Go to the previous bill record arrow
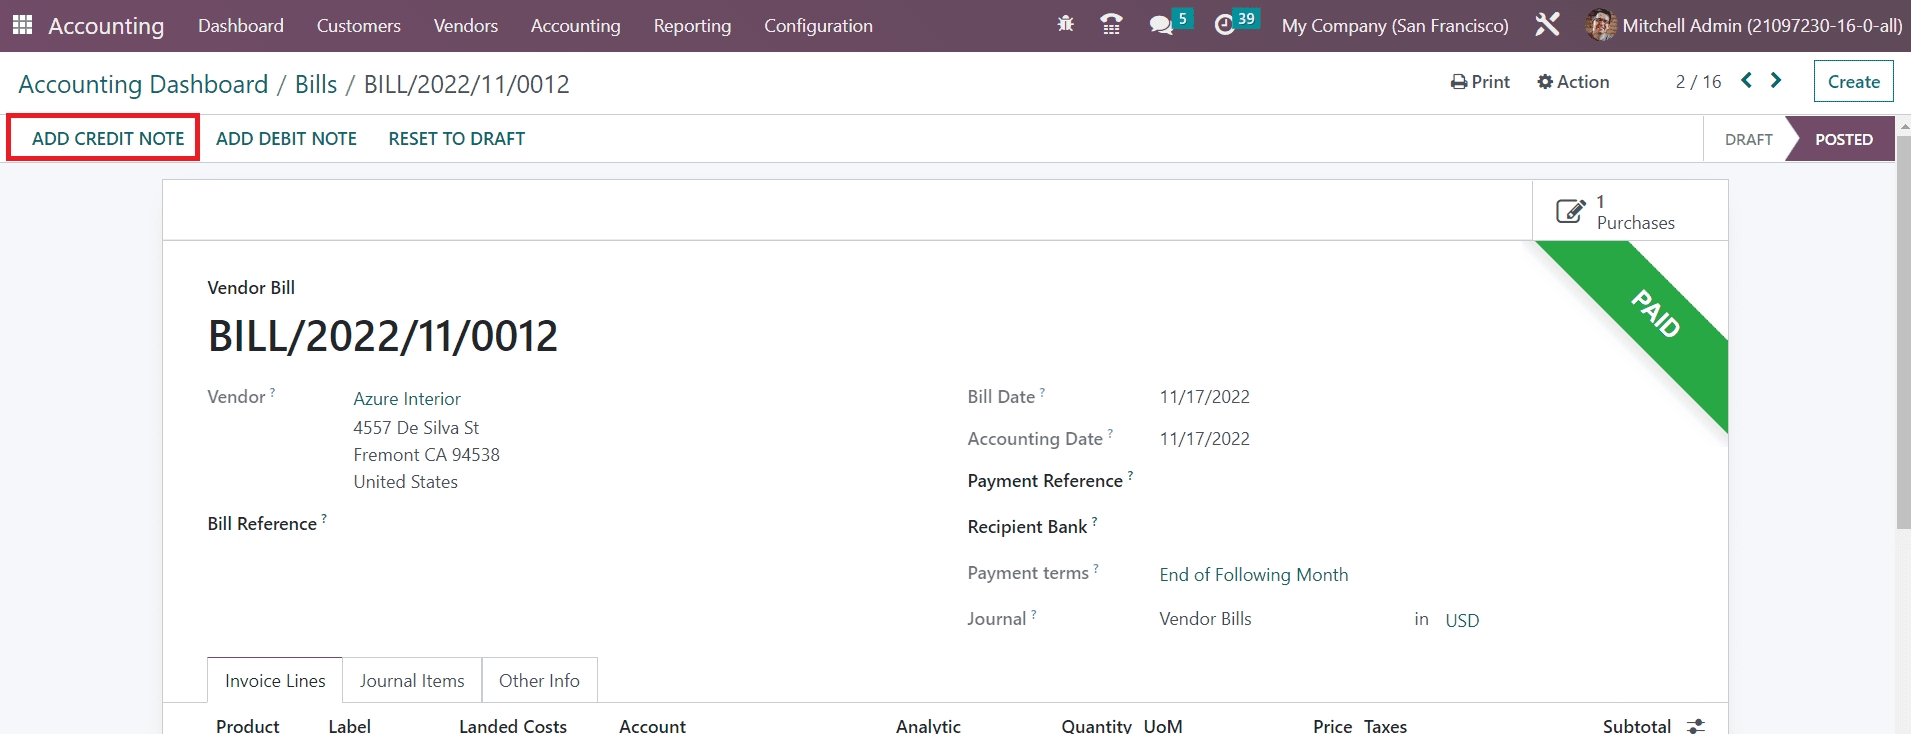This screenshot has height=734, width=1911. tap(1746, 81)
